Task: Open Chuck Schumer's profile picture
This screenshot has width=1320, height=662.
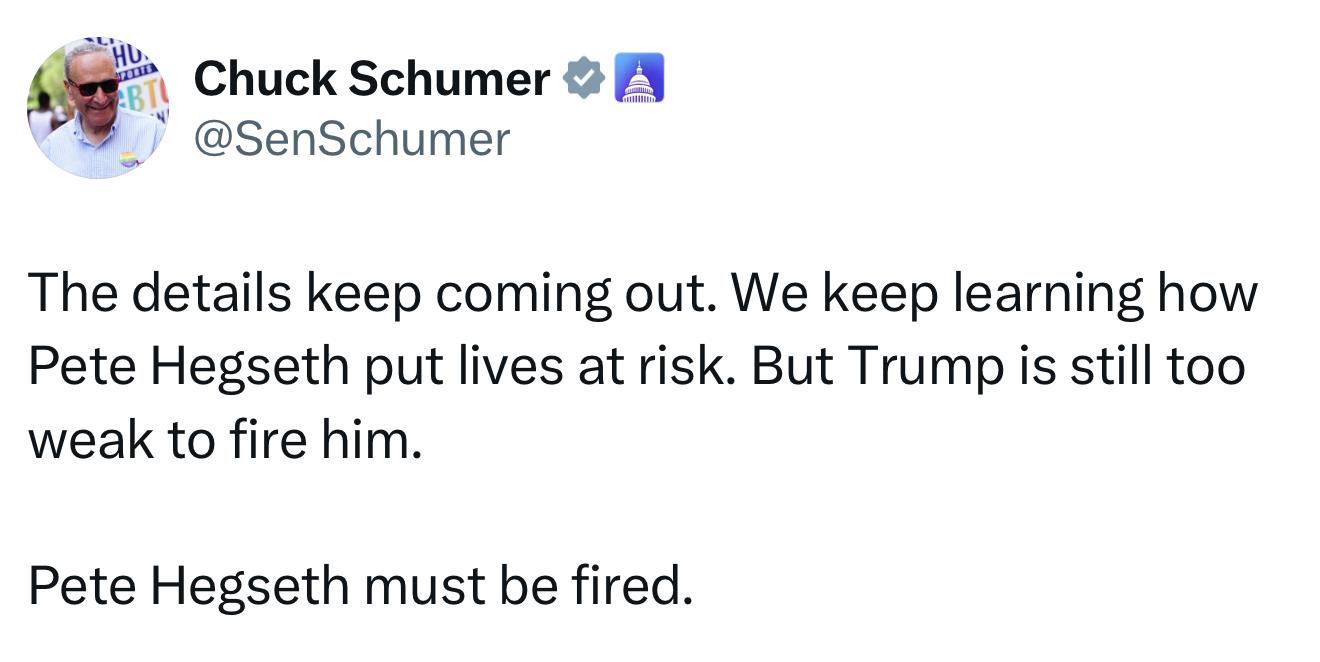Action: (x=97, y=108)
